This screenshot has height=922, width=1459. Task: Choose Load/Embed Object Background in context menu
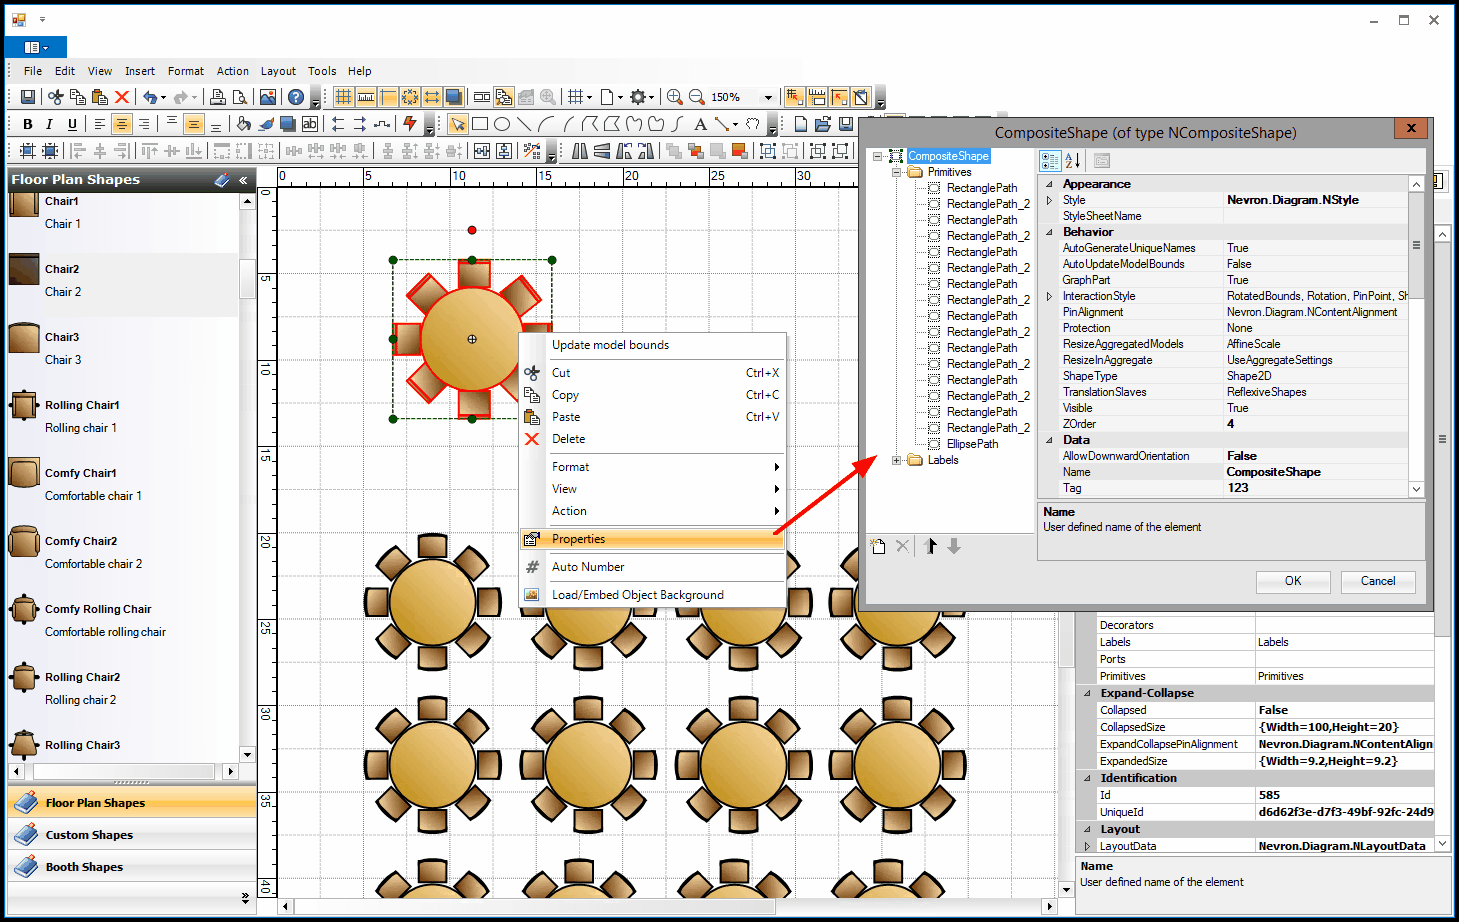click(x=652, y=595)
